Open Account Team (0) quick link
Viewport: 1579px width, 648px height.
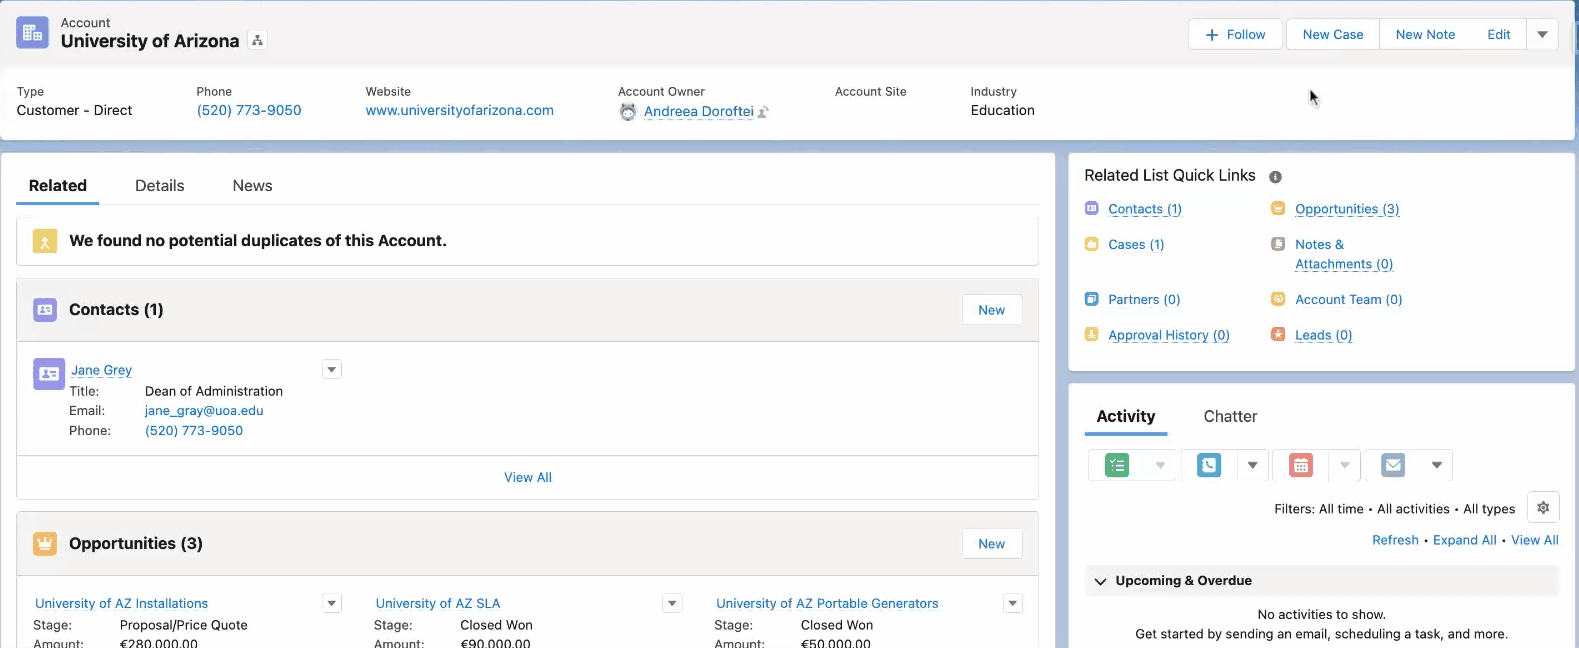pyautogui.click(x=1349, y=299)
